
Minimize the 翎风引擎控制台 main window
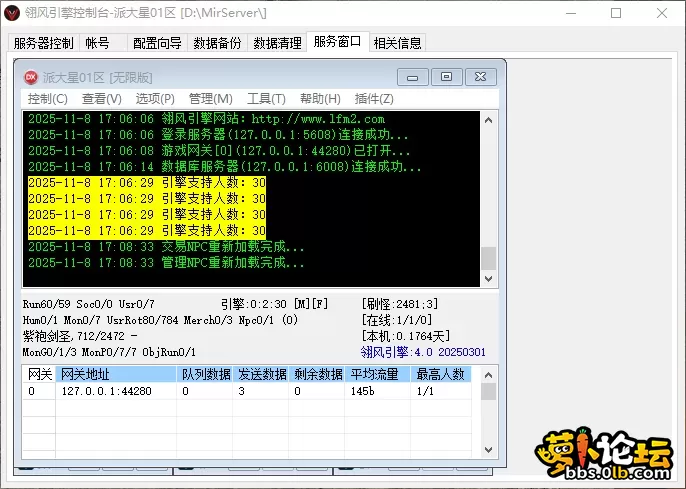point(570,13)
